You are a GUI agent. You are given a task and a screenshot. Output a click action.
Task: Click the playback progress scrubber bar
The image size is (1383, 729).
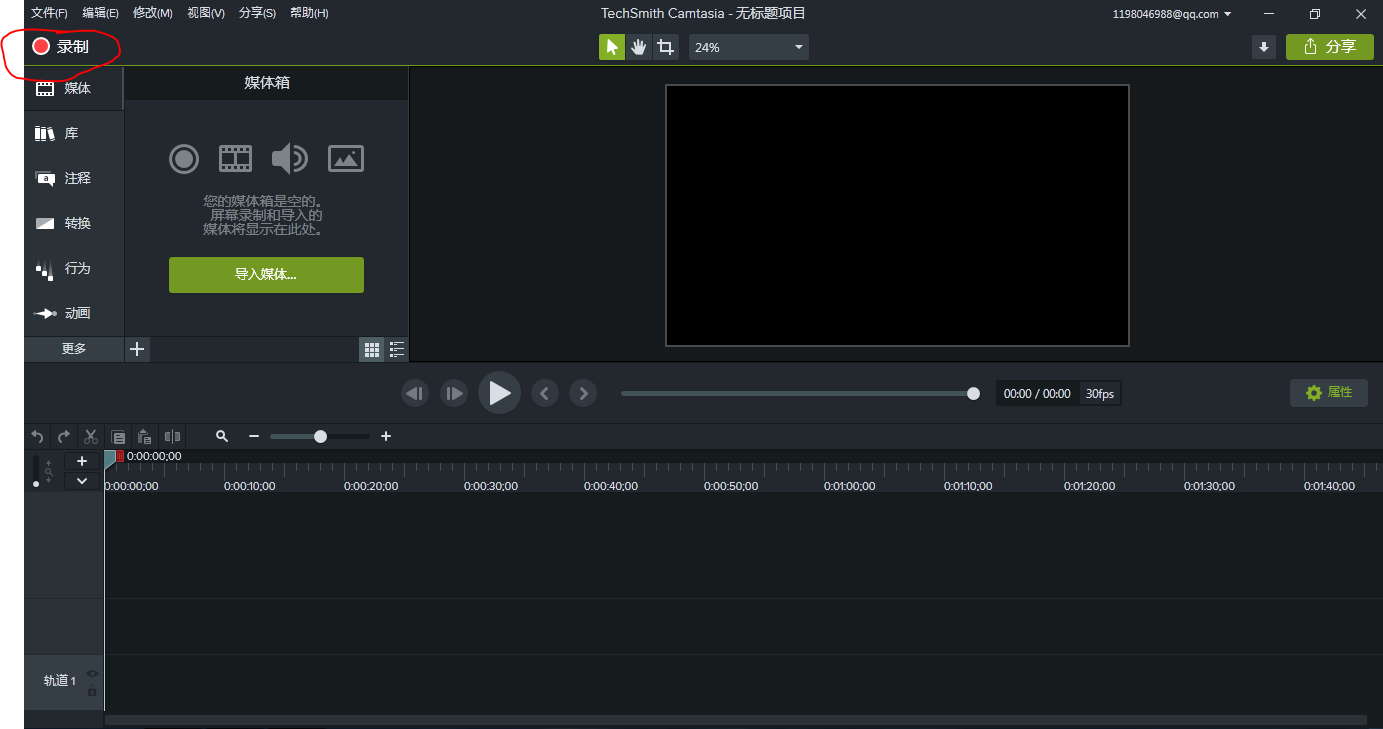coord(800,393)
